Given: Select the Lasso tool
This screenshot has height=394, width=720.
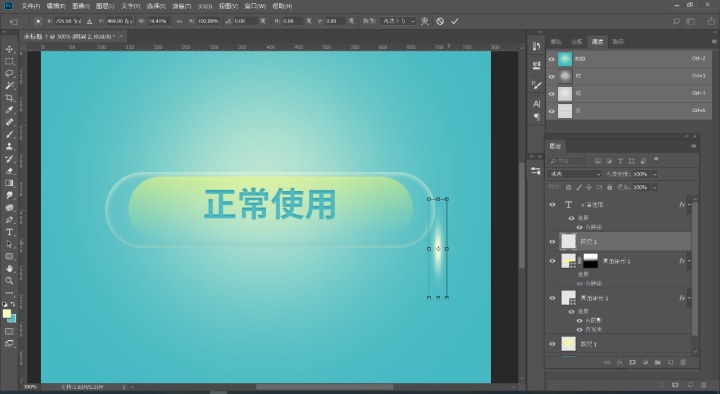Looking at the screenshot, I should [9, 73].
